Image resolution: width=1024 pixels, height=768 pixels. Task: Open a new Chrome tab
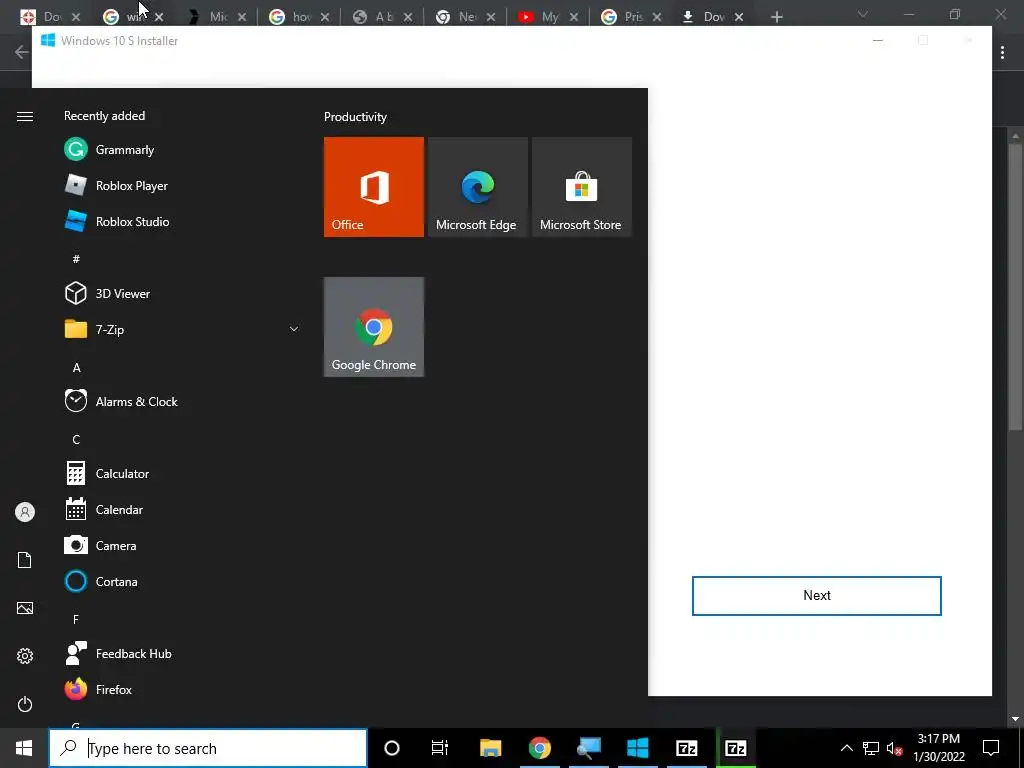pos(776,17)
